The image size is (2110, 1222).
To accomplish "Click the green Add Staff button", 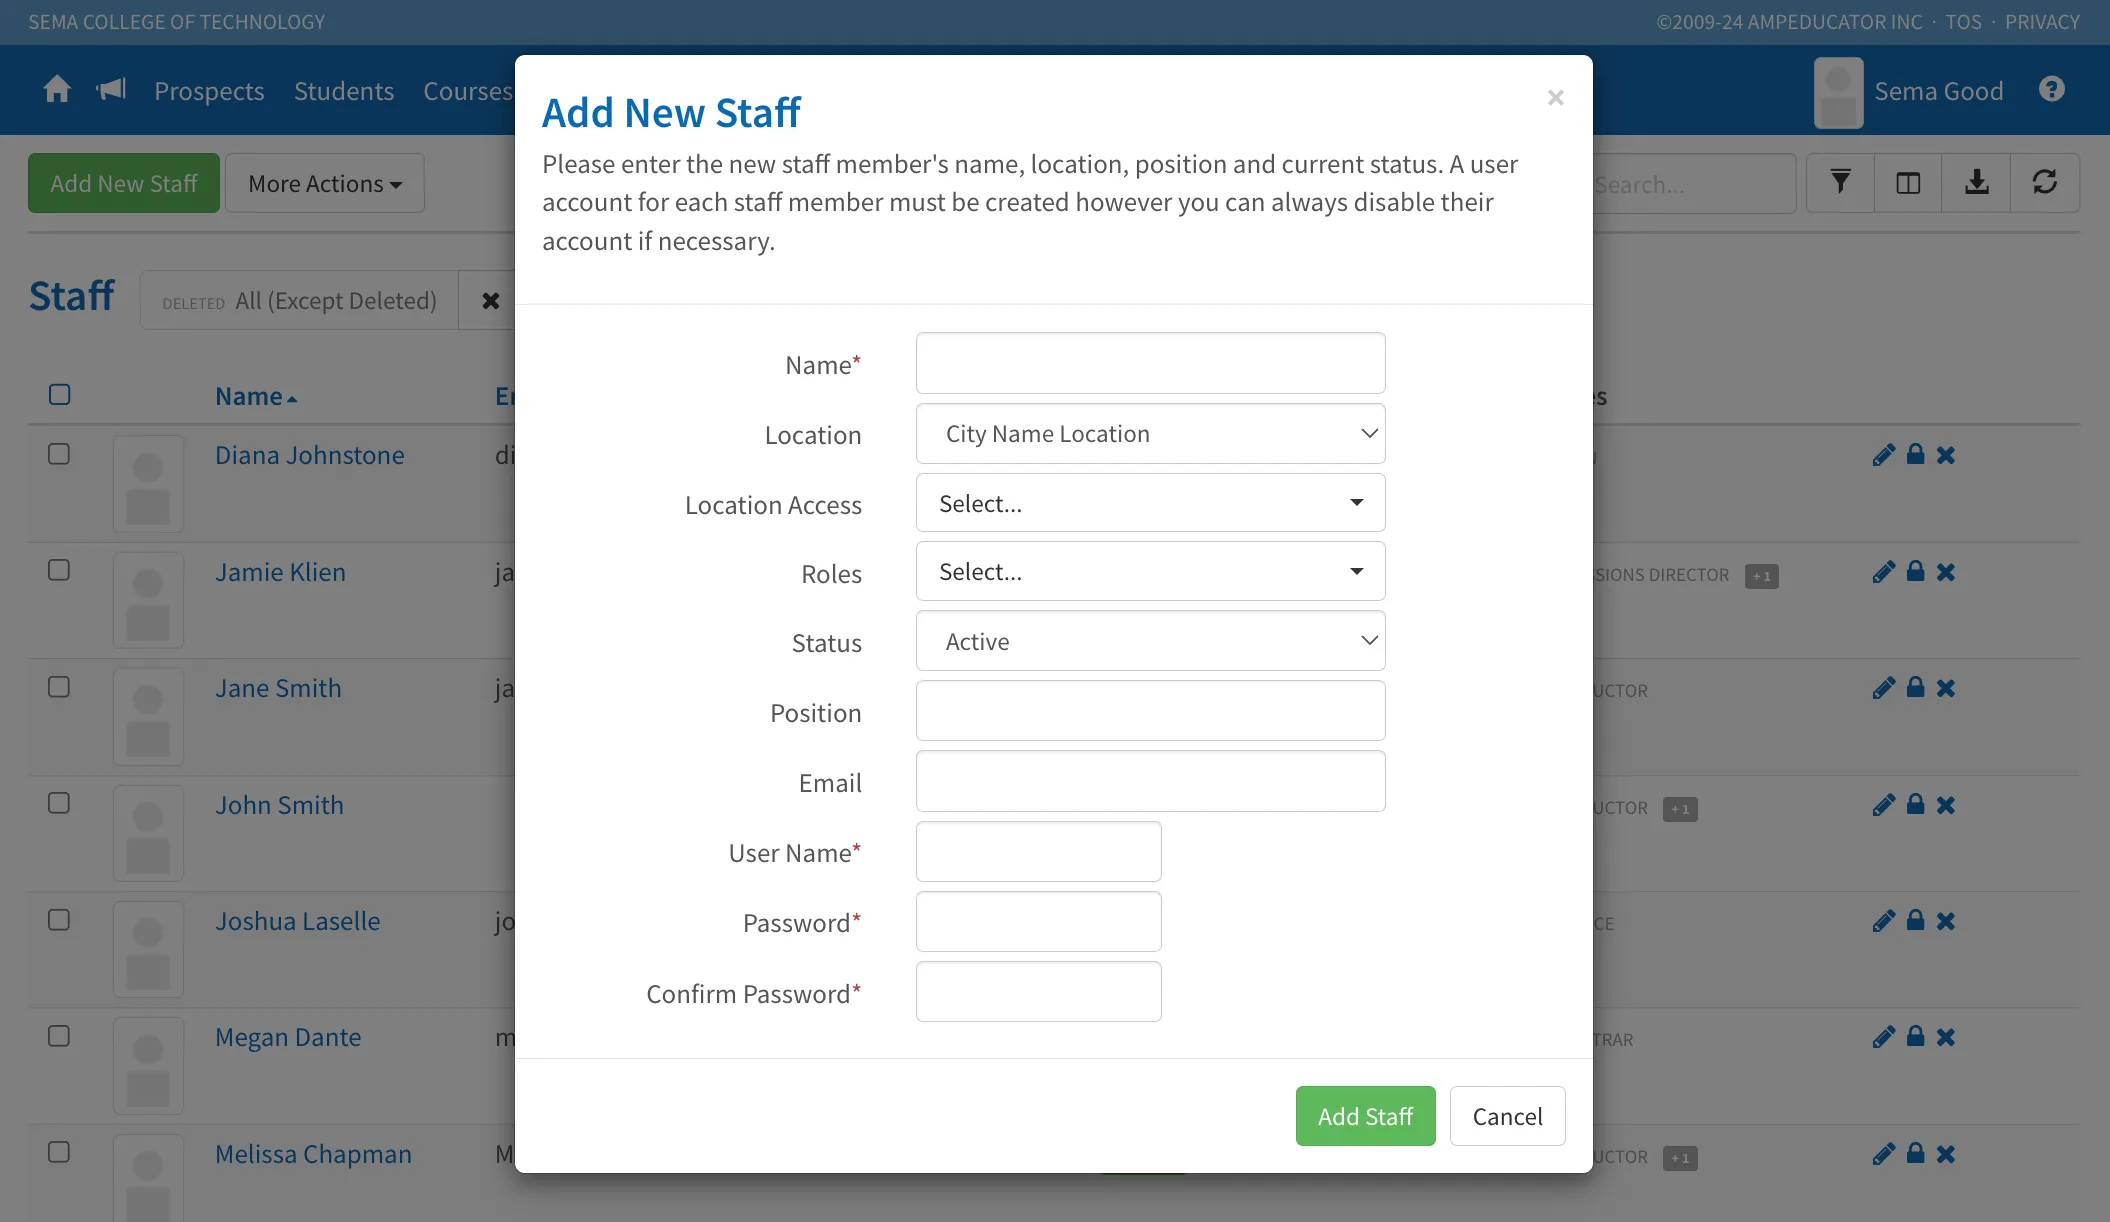I will (1365, 1116).
